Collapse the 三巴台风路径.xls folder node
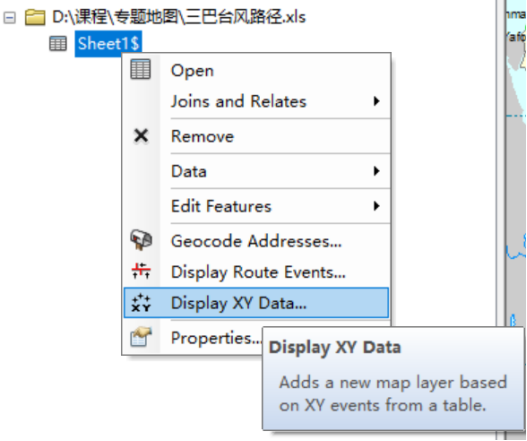Image resolution: width=527 pixels, height=441 pixels. pos(9,17)
